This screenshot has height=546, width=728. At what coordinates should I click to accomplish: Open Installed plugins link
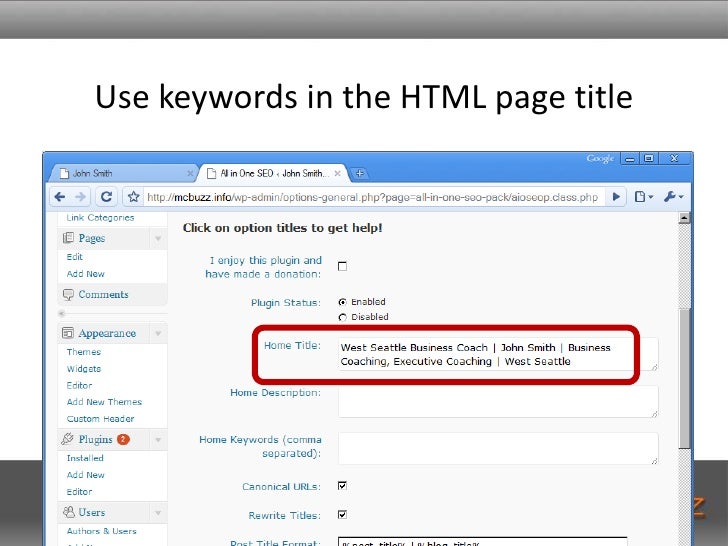click(x=85, y=458)
